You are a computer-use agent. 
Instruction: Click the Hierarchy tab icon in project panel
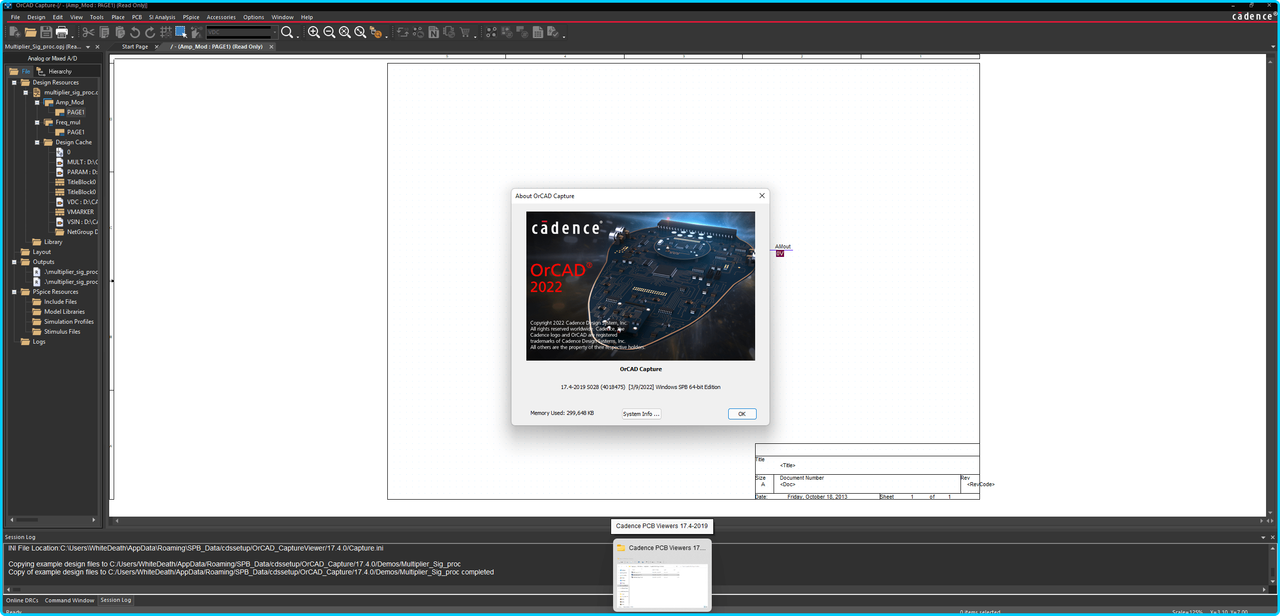click(x=40, y=71)
